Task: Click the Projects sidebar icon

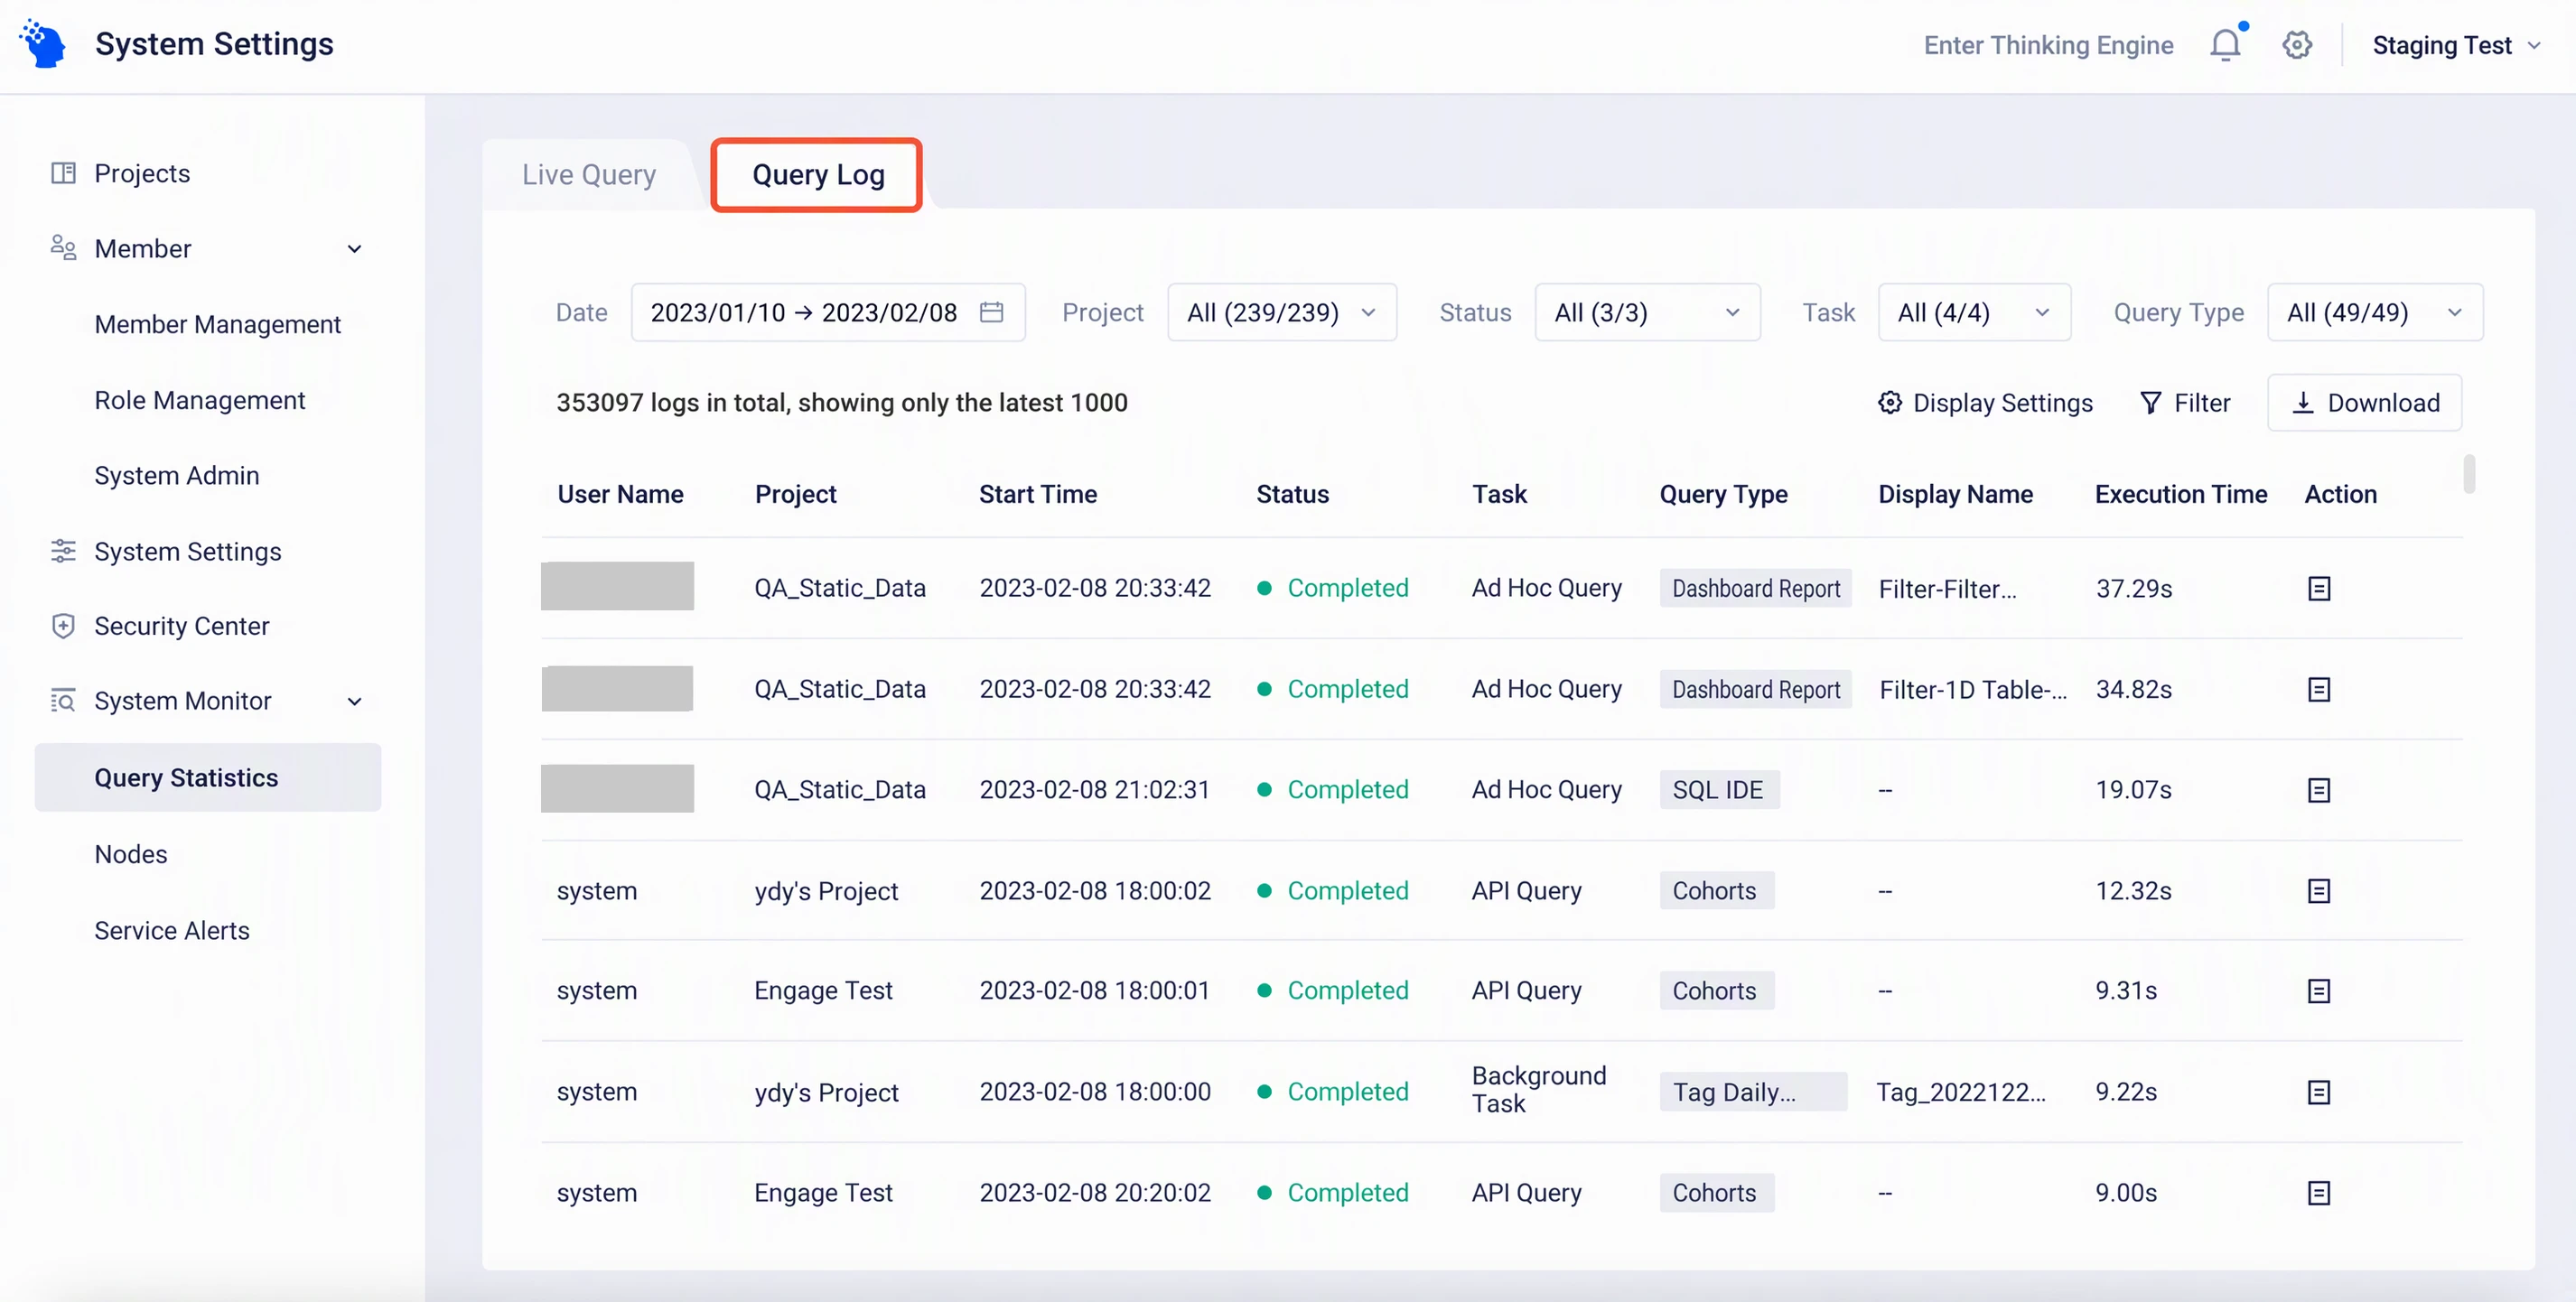Action: 63,173
